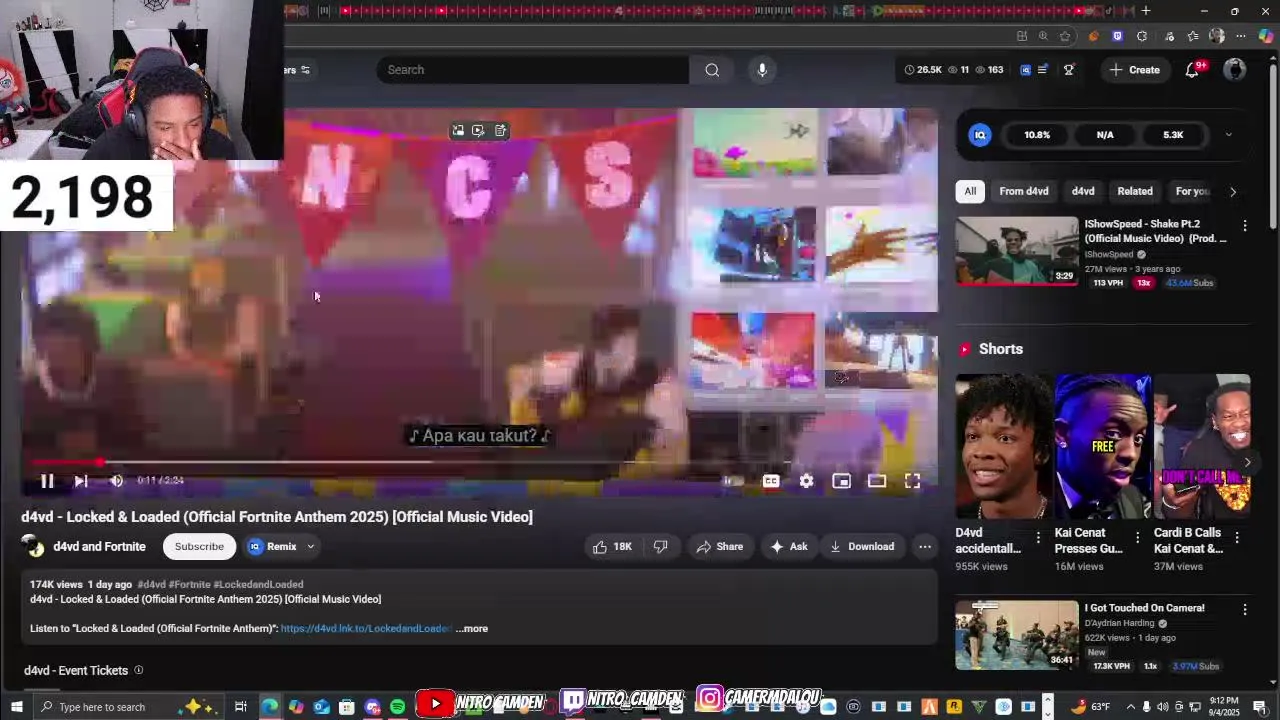Enter fullscreen mode
This screenshot has width=1280, height=720.
click(912, 481)
